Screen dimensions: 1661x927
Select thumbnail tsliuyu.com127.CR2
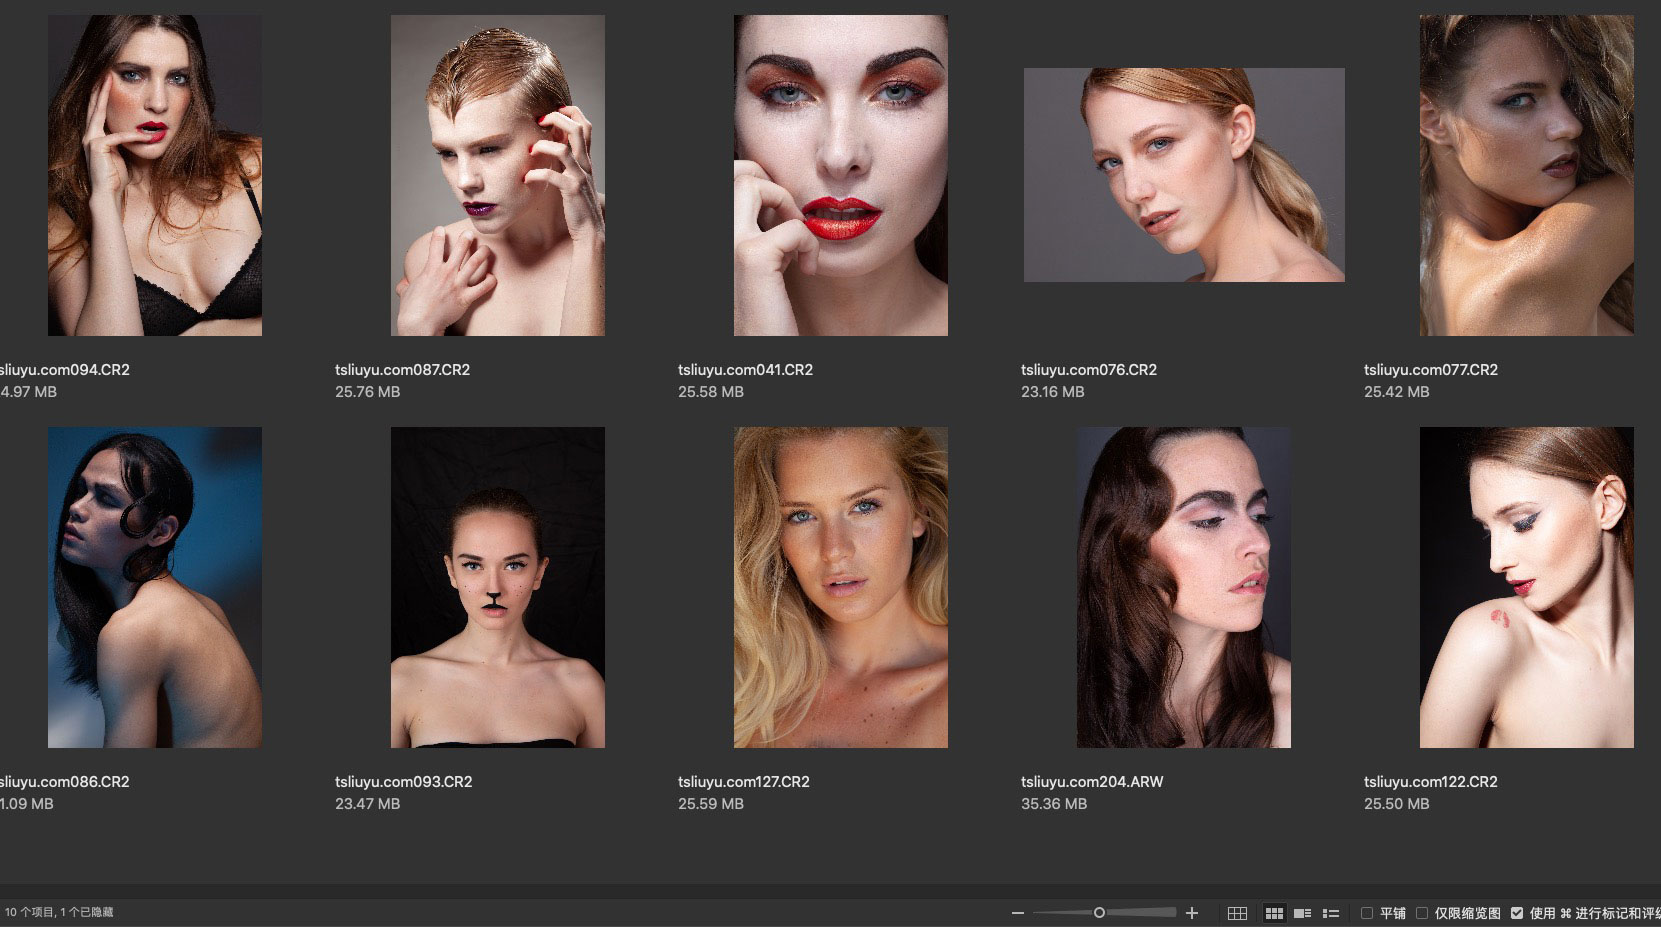[840, 587]
